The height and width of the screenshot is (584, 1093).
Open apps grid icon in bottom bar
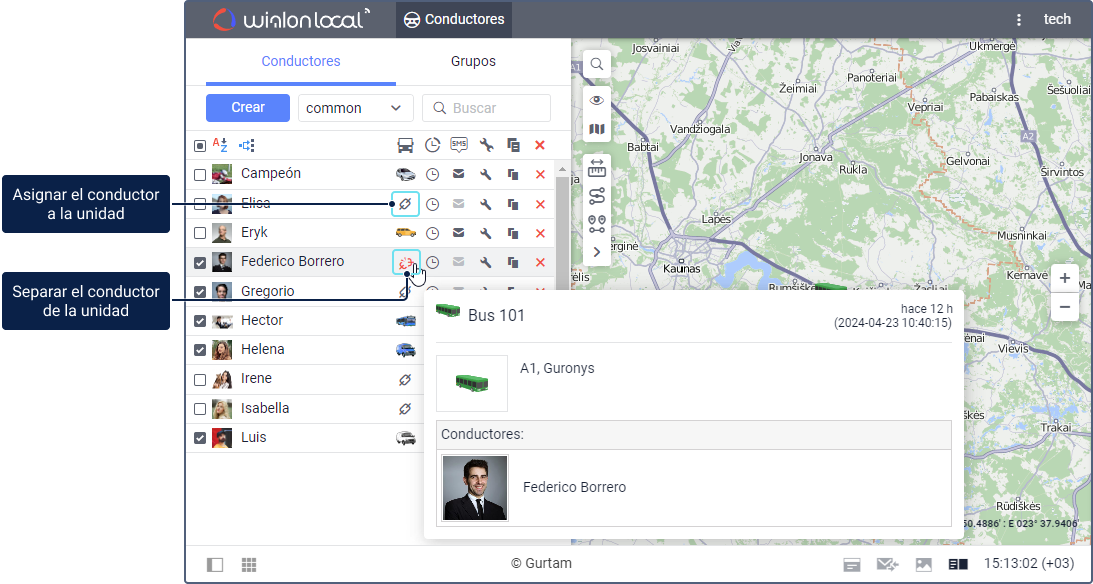coord(249,565)
